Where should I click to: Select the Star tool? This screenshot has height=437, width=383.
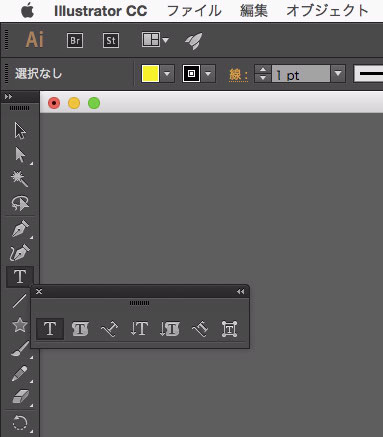coord(19,325)
